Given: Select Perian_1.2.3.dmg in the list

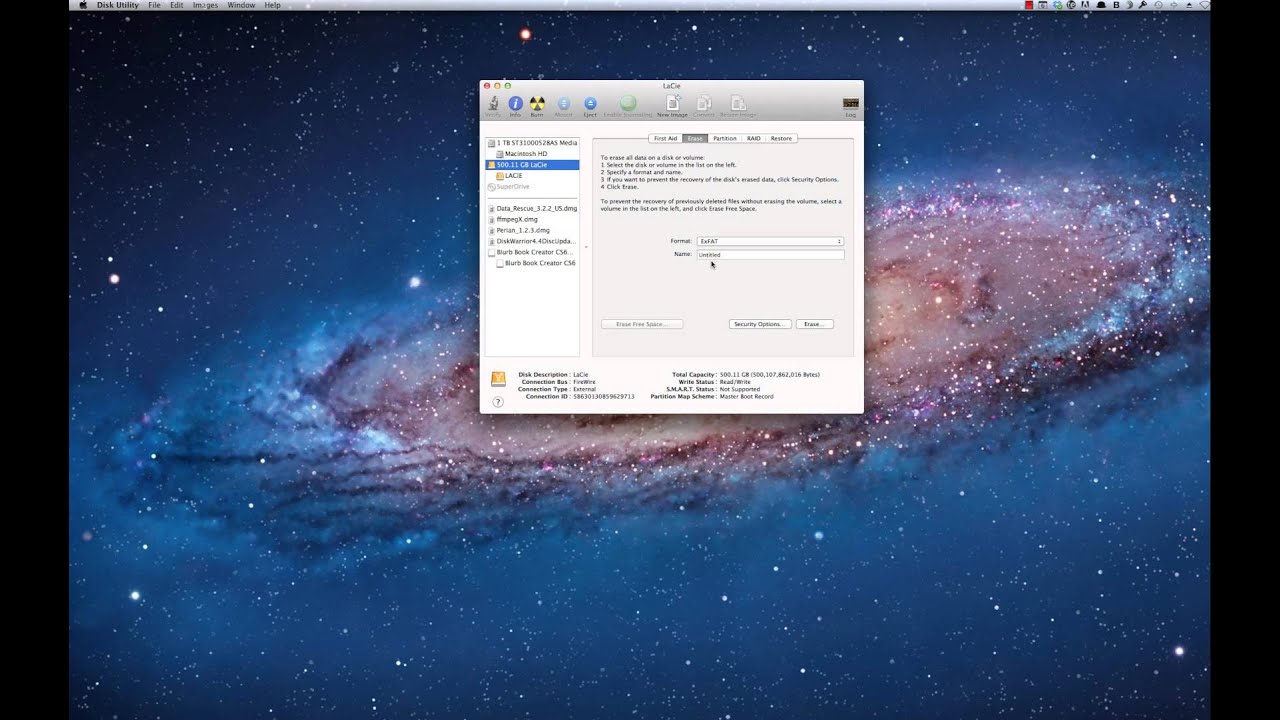Looking at the screenshot, I should (x=532, y=230).
